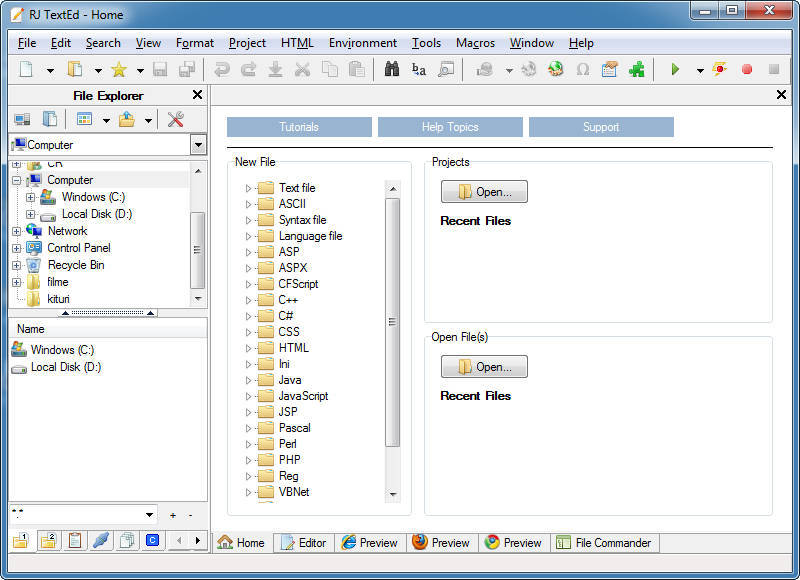
Task: Click the Support button
Action: (x=601, y=127)
